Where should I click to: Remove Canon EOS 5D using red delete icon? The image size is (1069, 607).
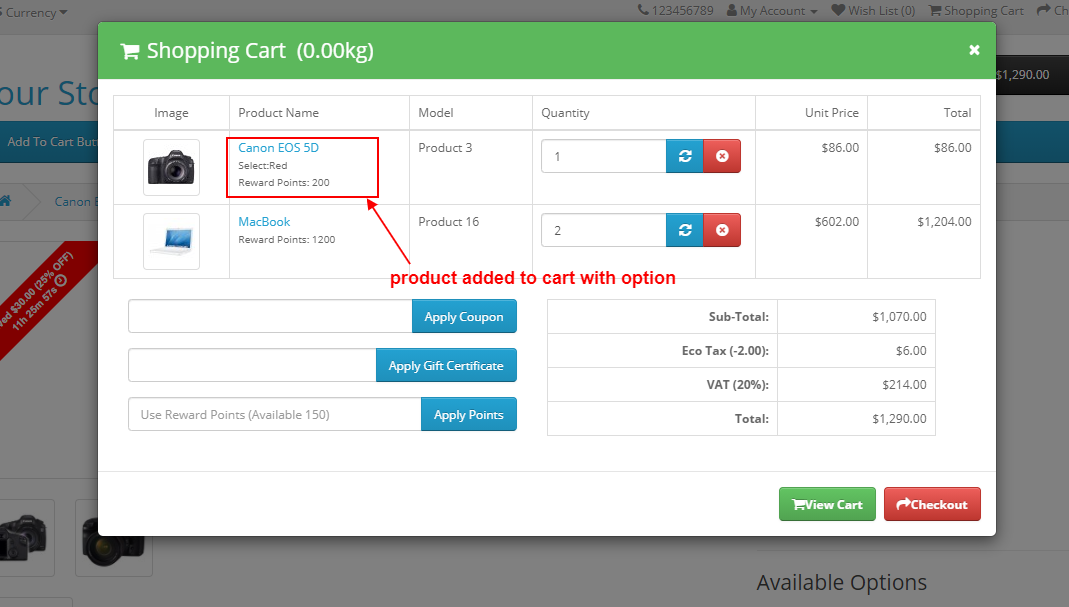(x=722, y=156)
